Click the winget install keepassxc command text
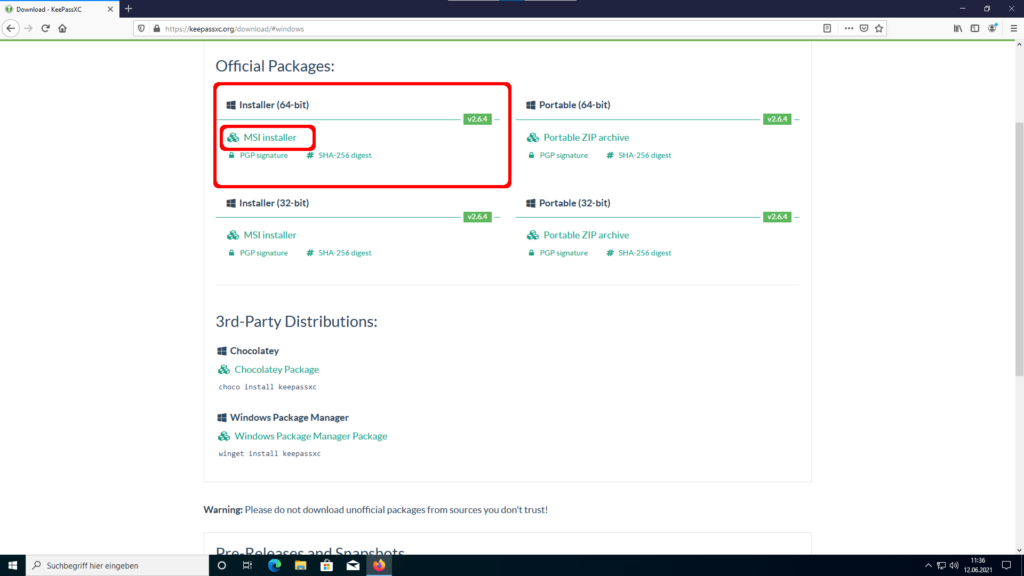This screenshot has width=1024, height=576. pyautogui.click(x=270, y=454)
